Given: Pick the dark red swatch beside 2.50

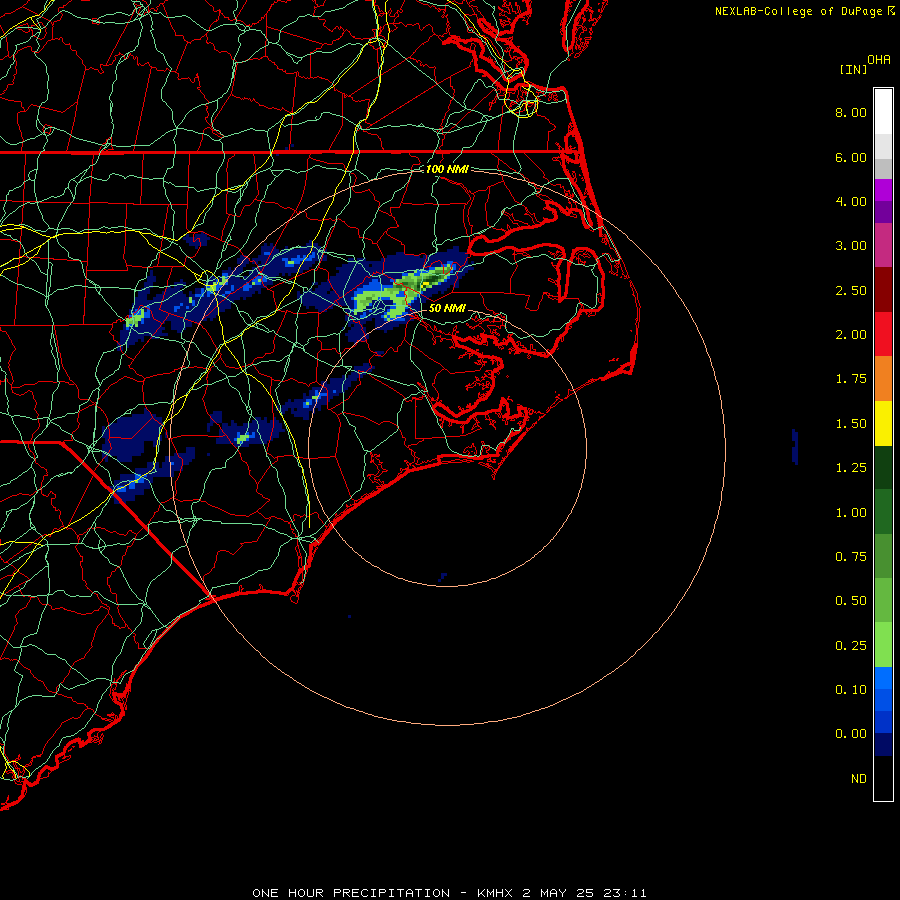Looking at the screenshot, I should [x=883, y=290].
